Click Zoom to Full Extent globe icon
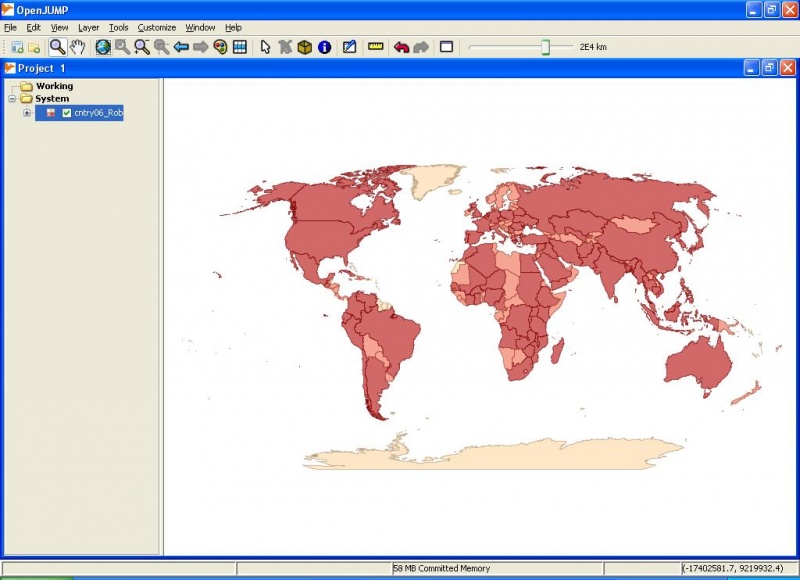This screenshot has width=800, height=580. tap(103, 47)
